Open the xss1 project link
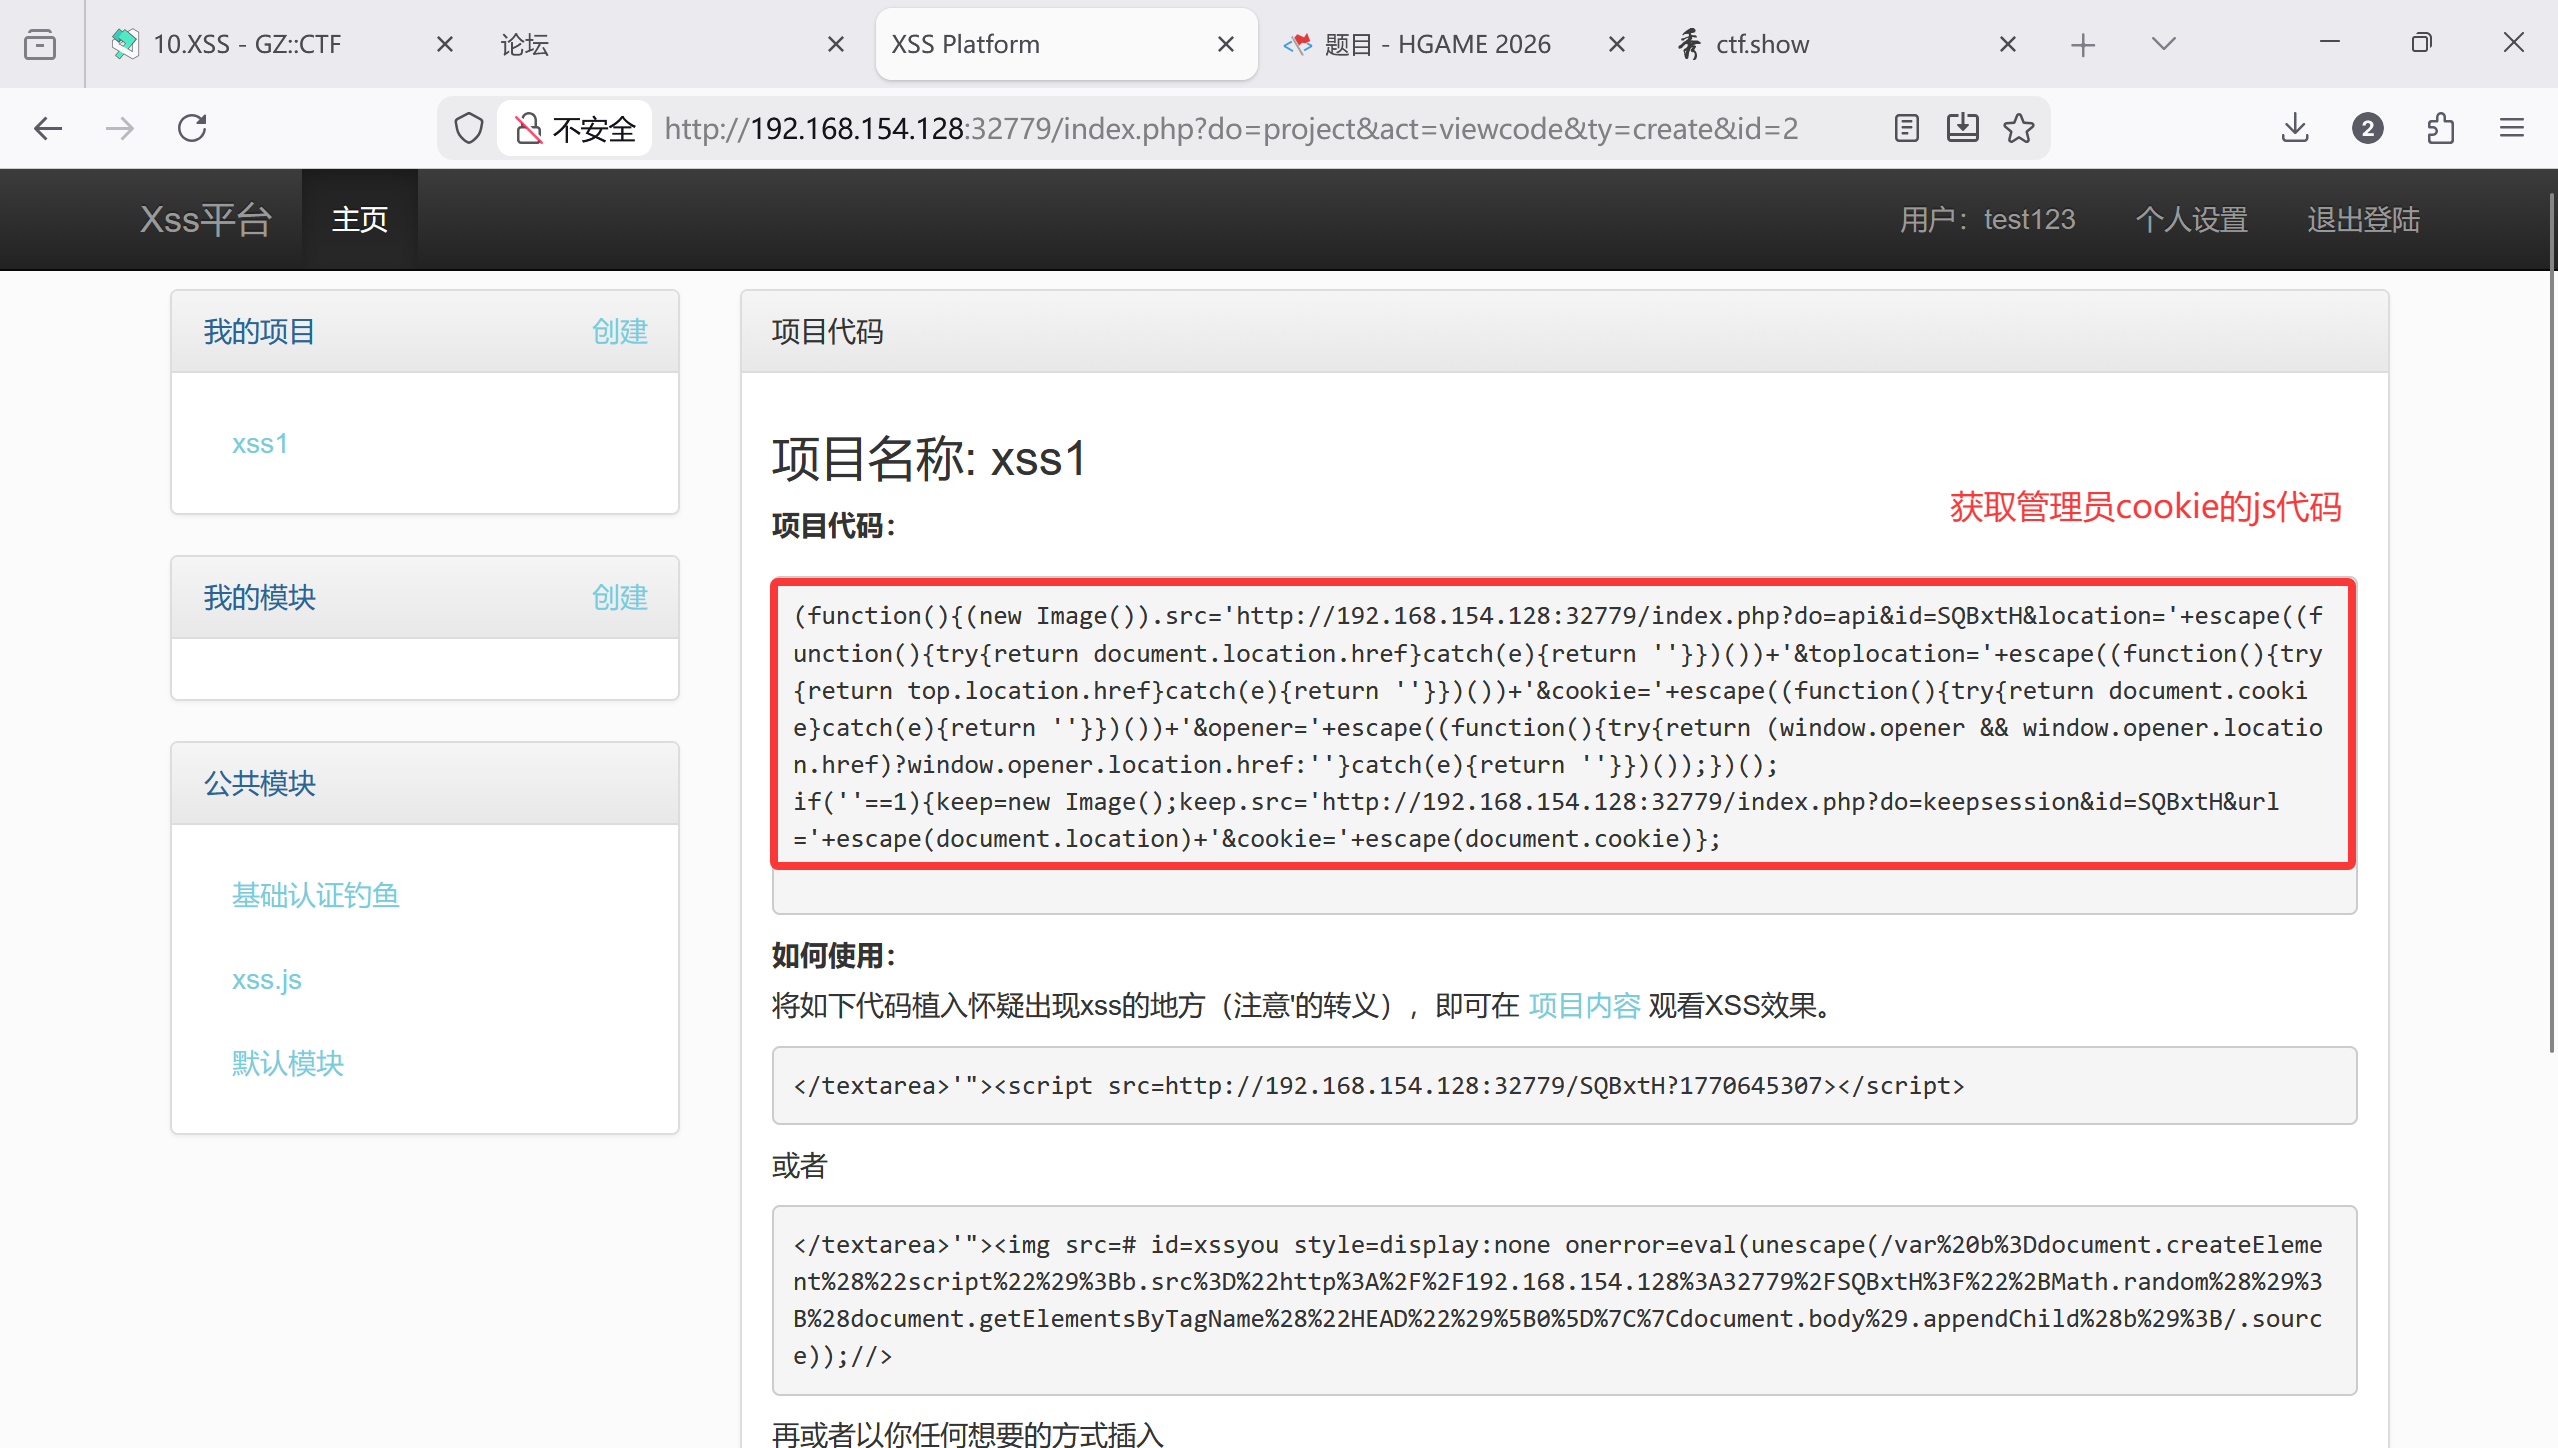2558x1448 pixels. pos(260,443)
